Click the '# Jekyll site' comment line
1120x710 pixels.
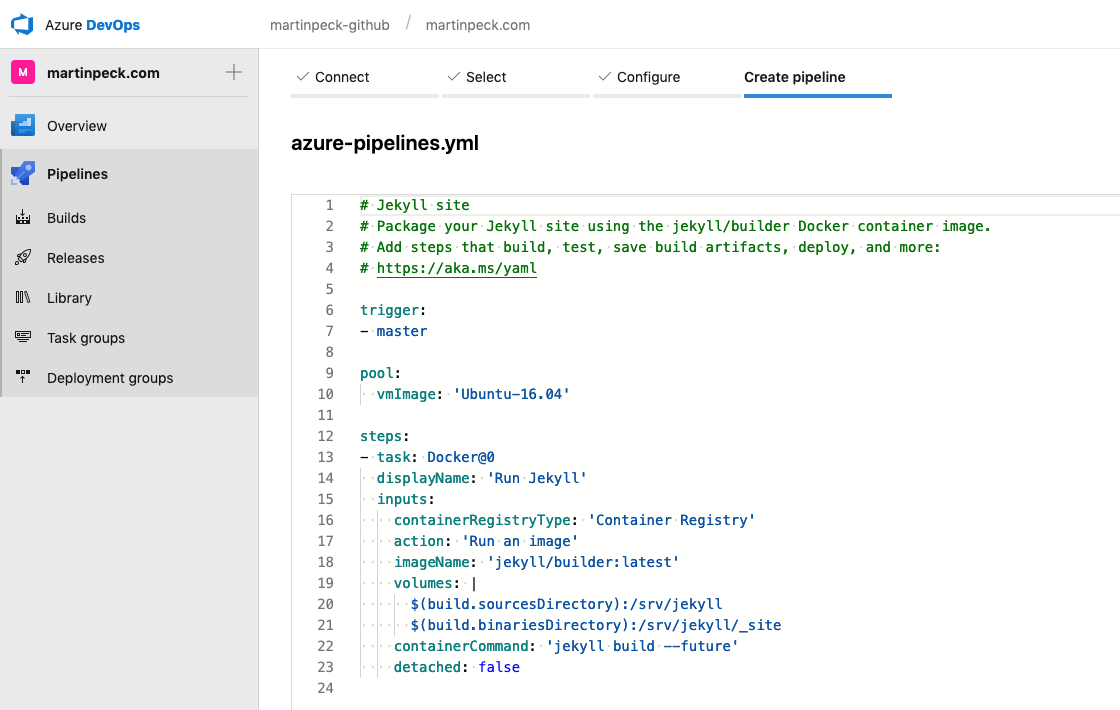414,205
